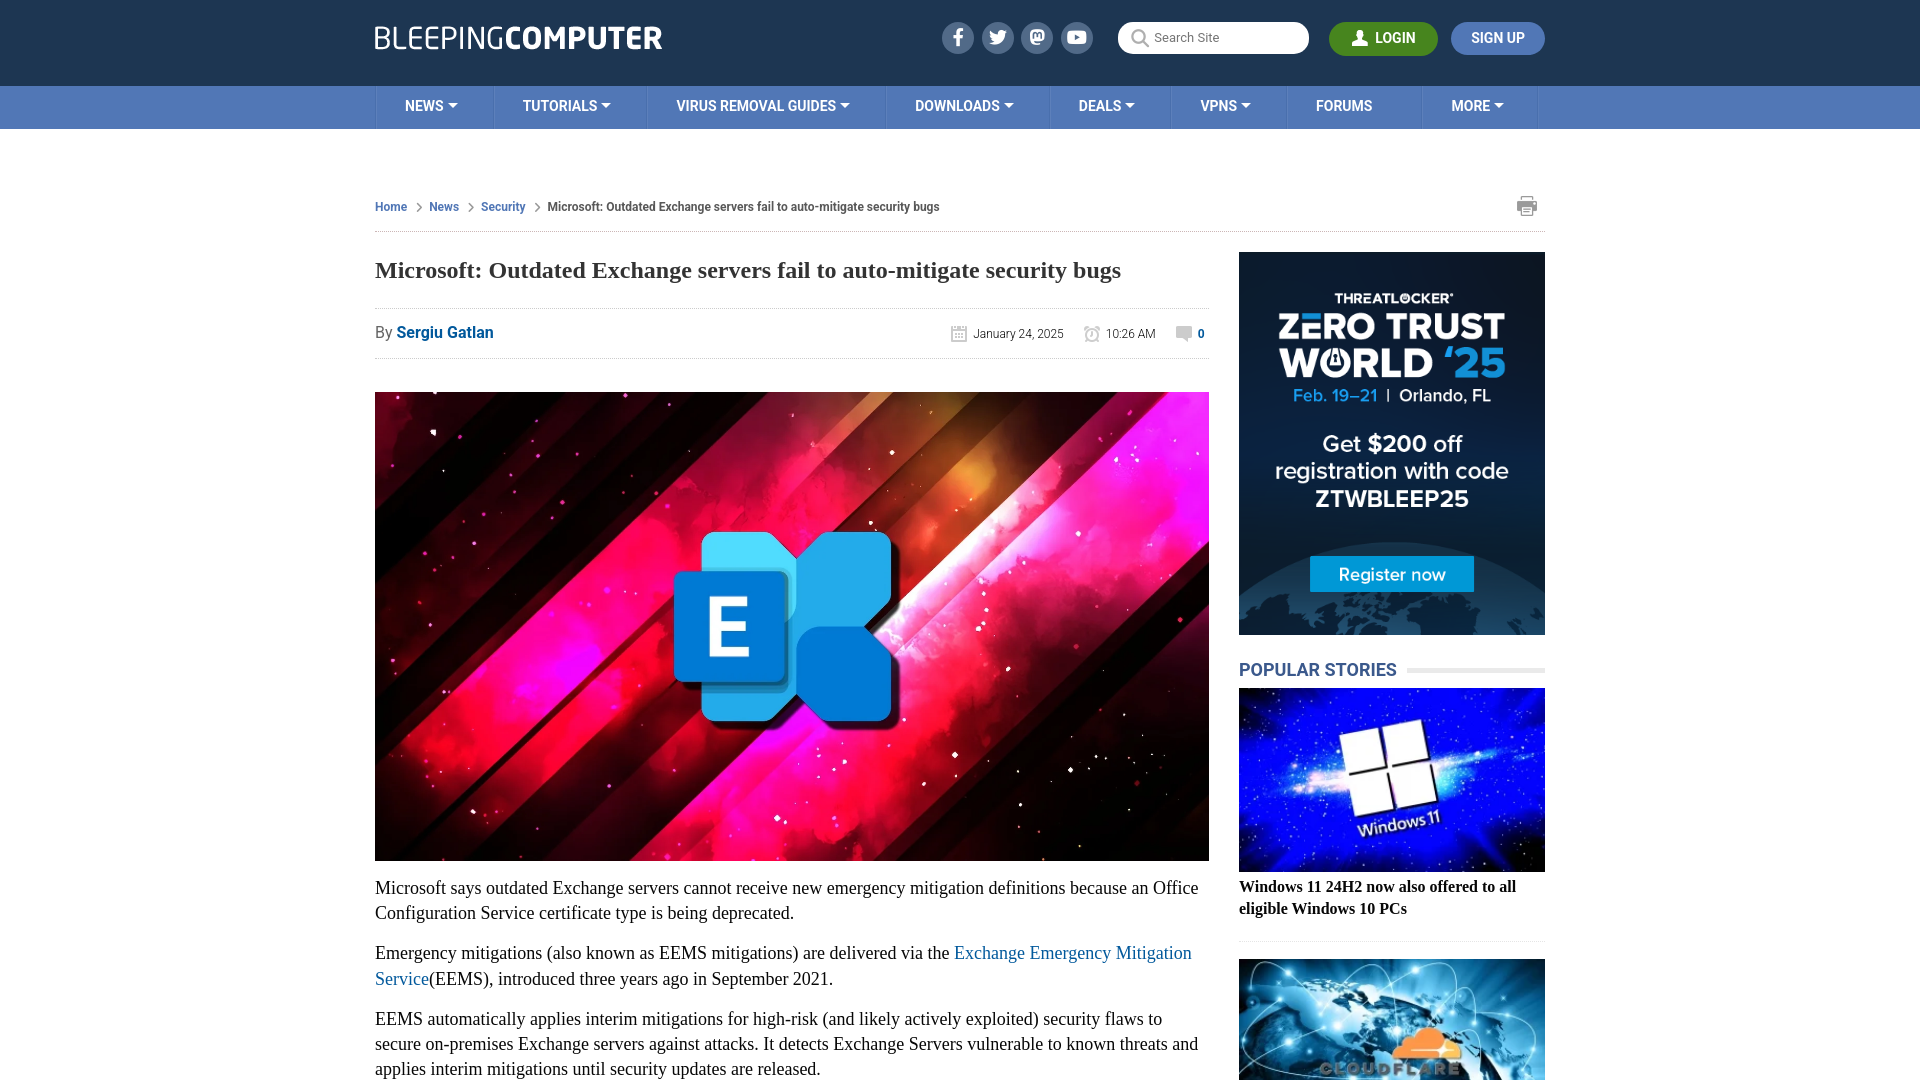This screenshot has height=1080, width=1920.
Task: Click the print article icon
Action: click(1527, 204)
